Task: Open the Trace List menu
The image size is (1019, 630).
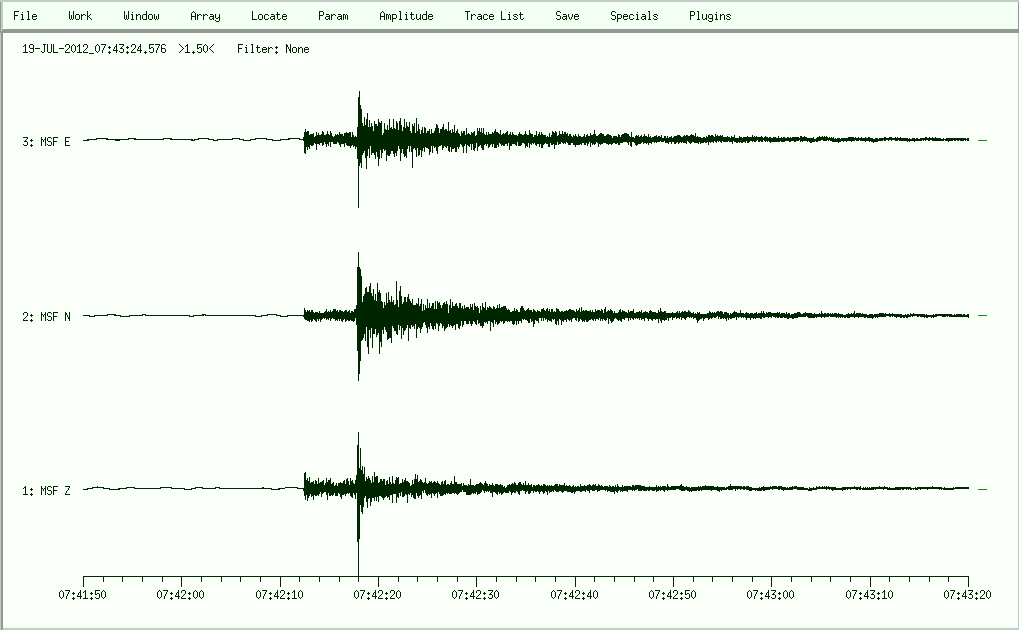Action: (494, 16)
